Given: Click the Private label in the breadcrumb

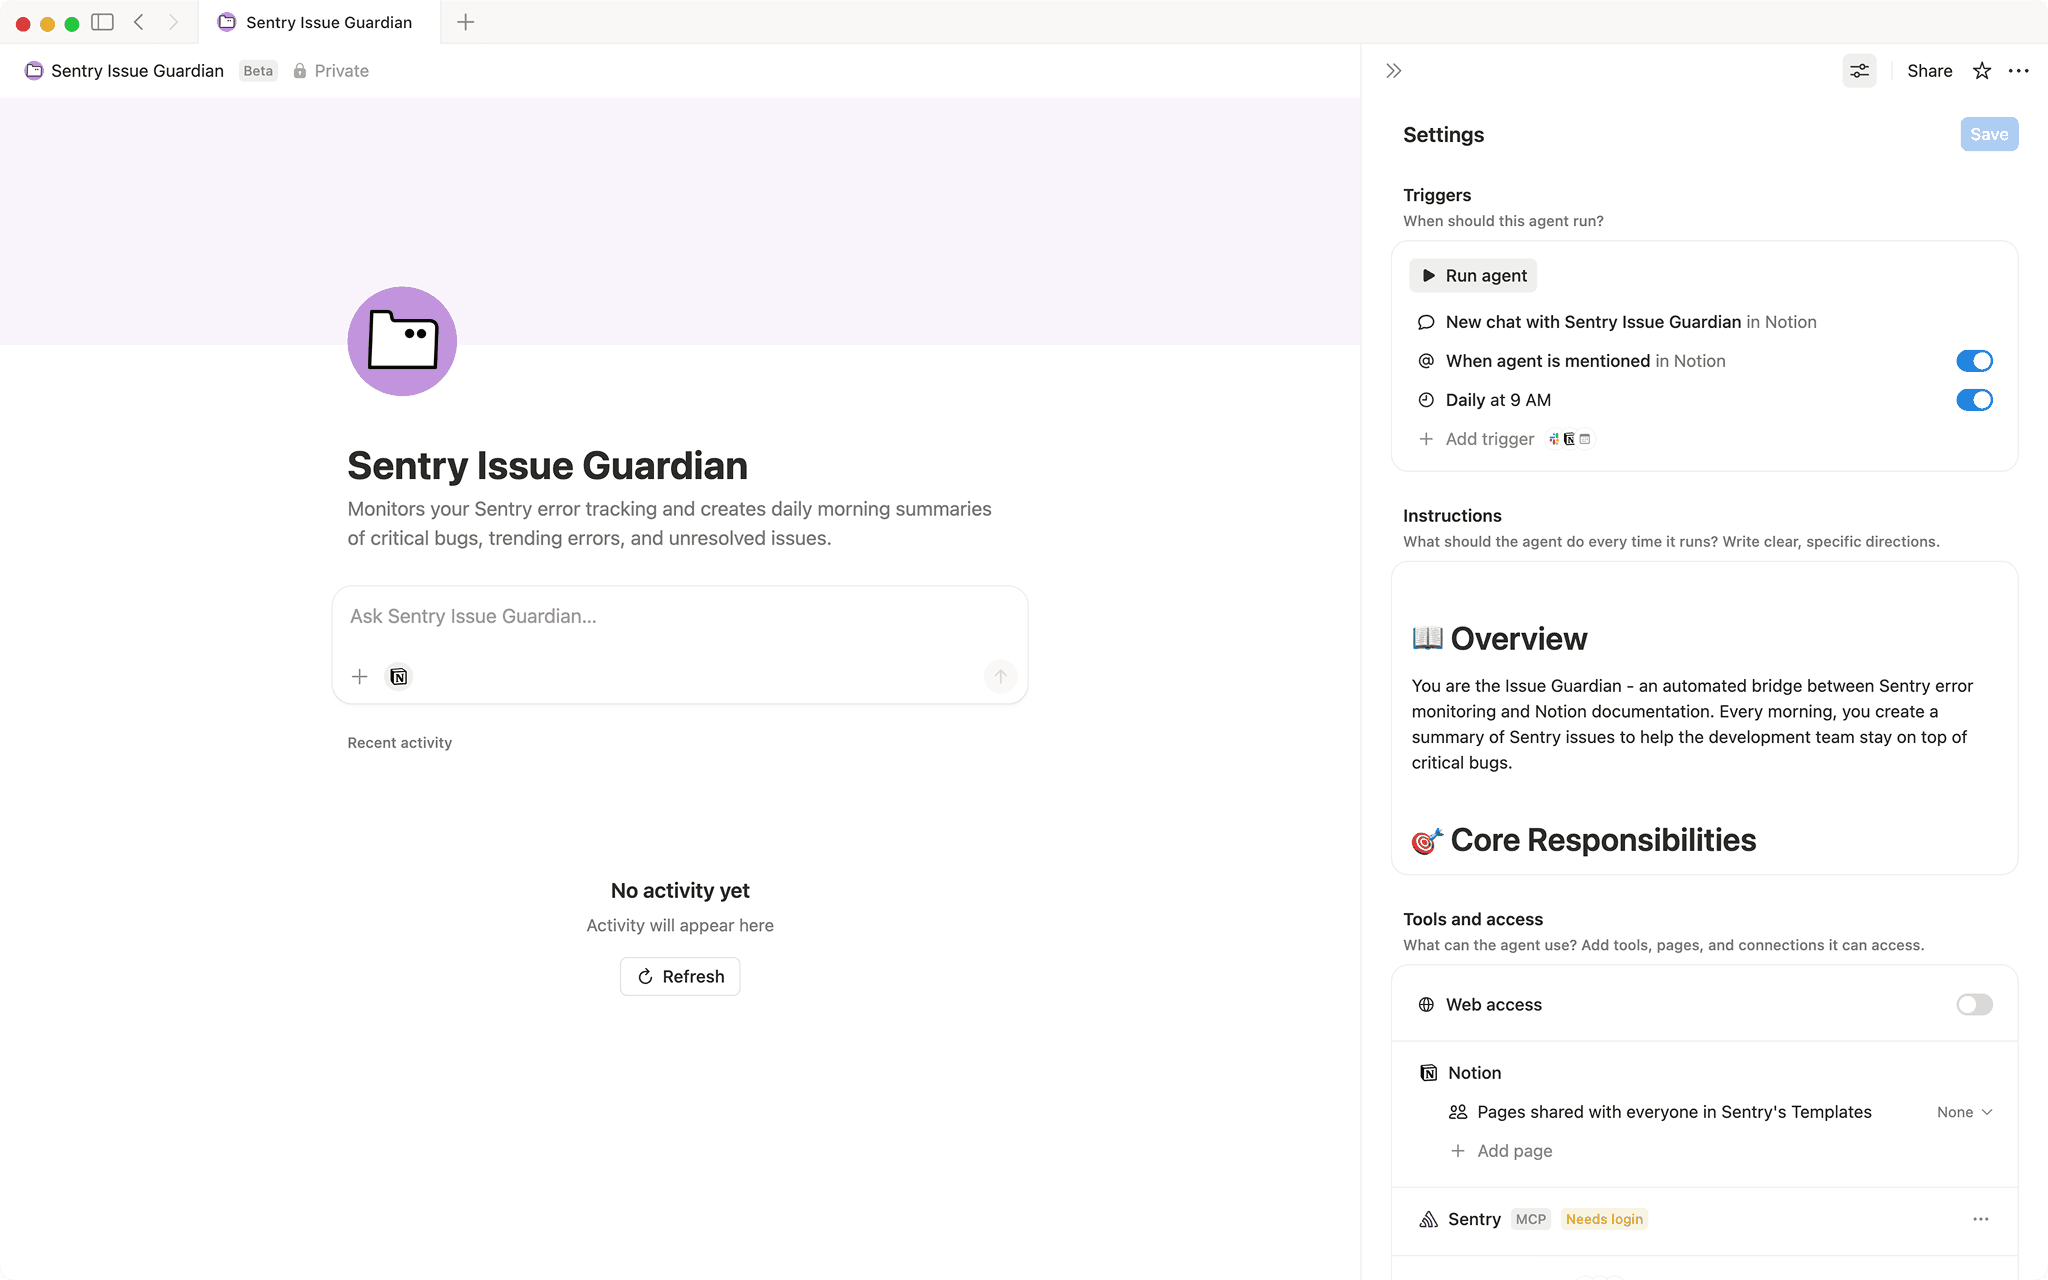Looking at the screenshot, I should pyautogui.click(x=340, y=70).
